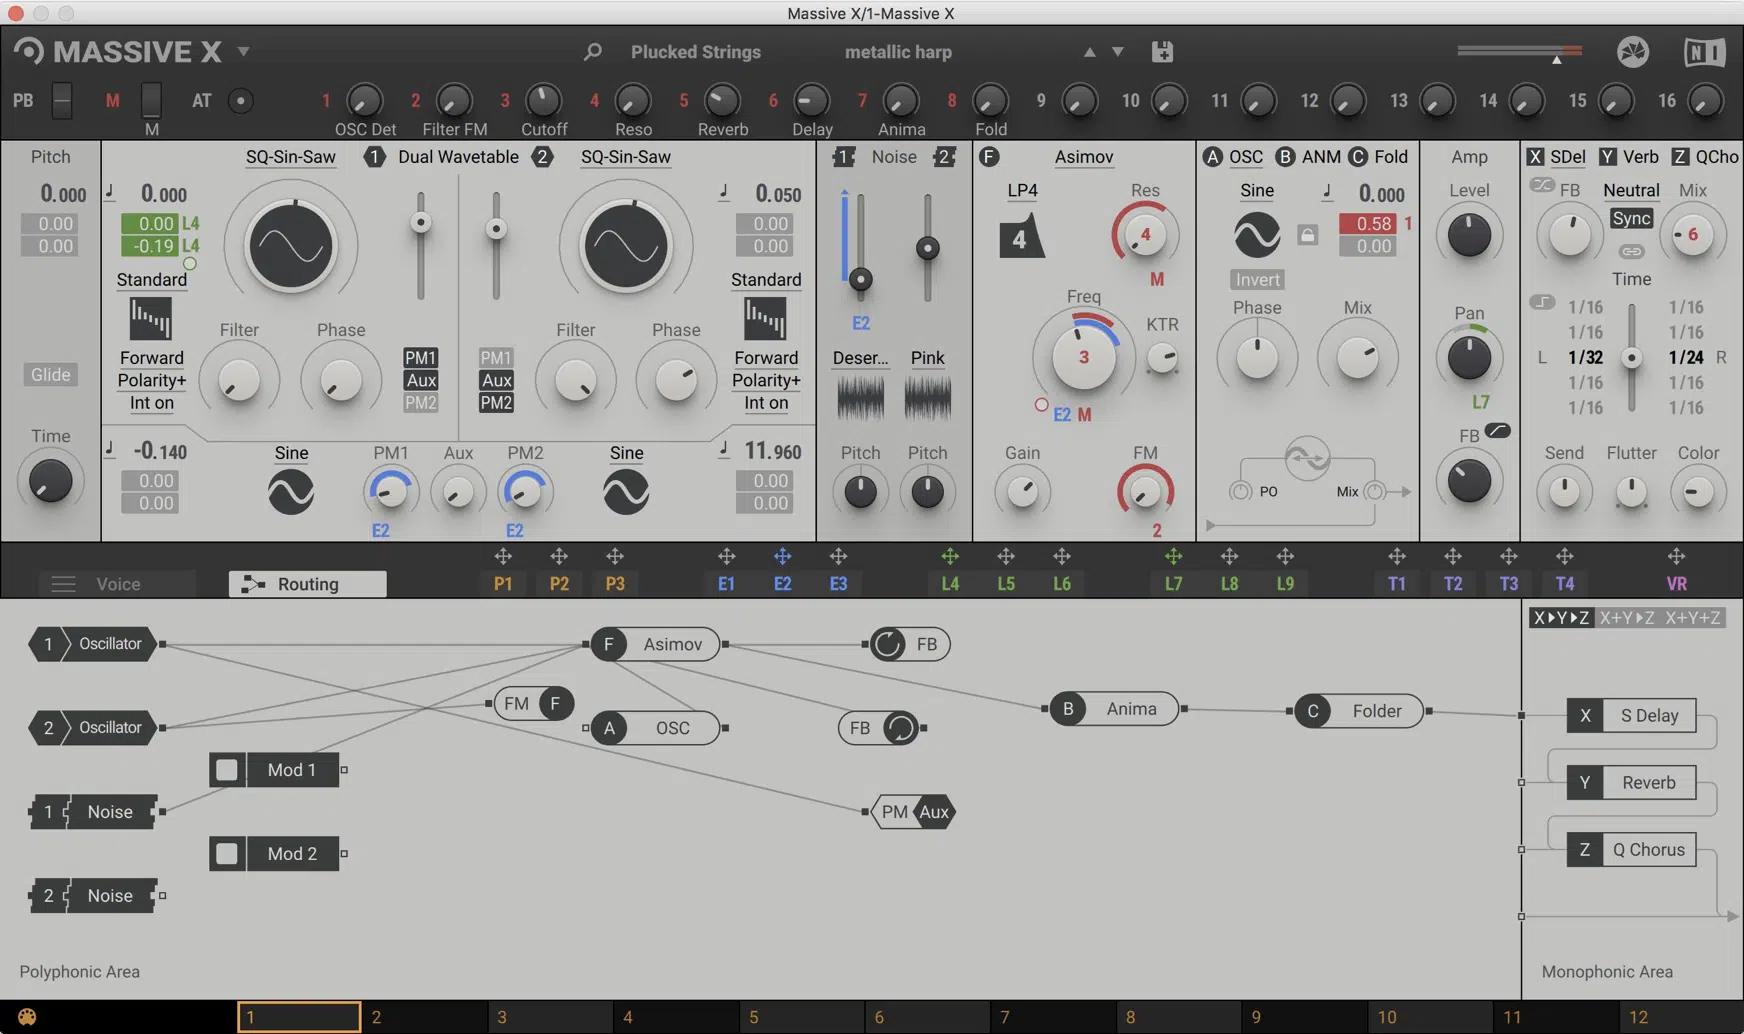Open oscillator 1 Forward mode menu
Viewport: 1744px width, 1034px height.
point(151,358)
